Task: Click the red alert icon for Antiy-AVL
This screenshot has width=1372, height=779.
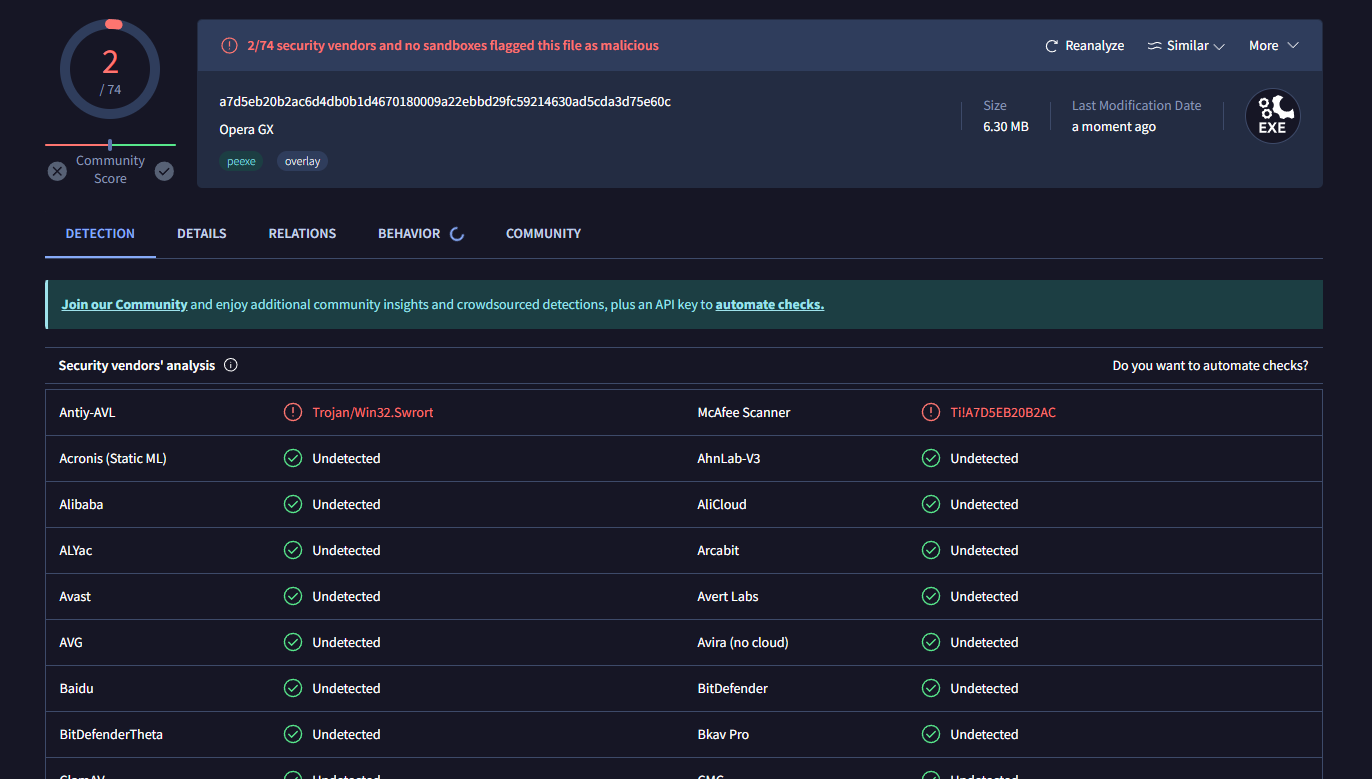Action: (x=293, y=412)
